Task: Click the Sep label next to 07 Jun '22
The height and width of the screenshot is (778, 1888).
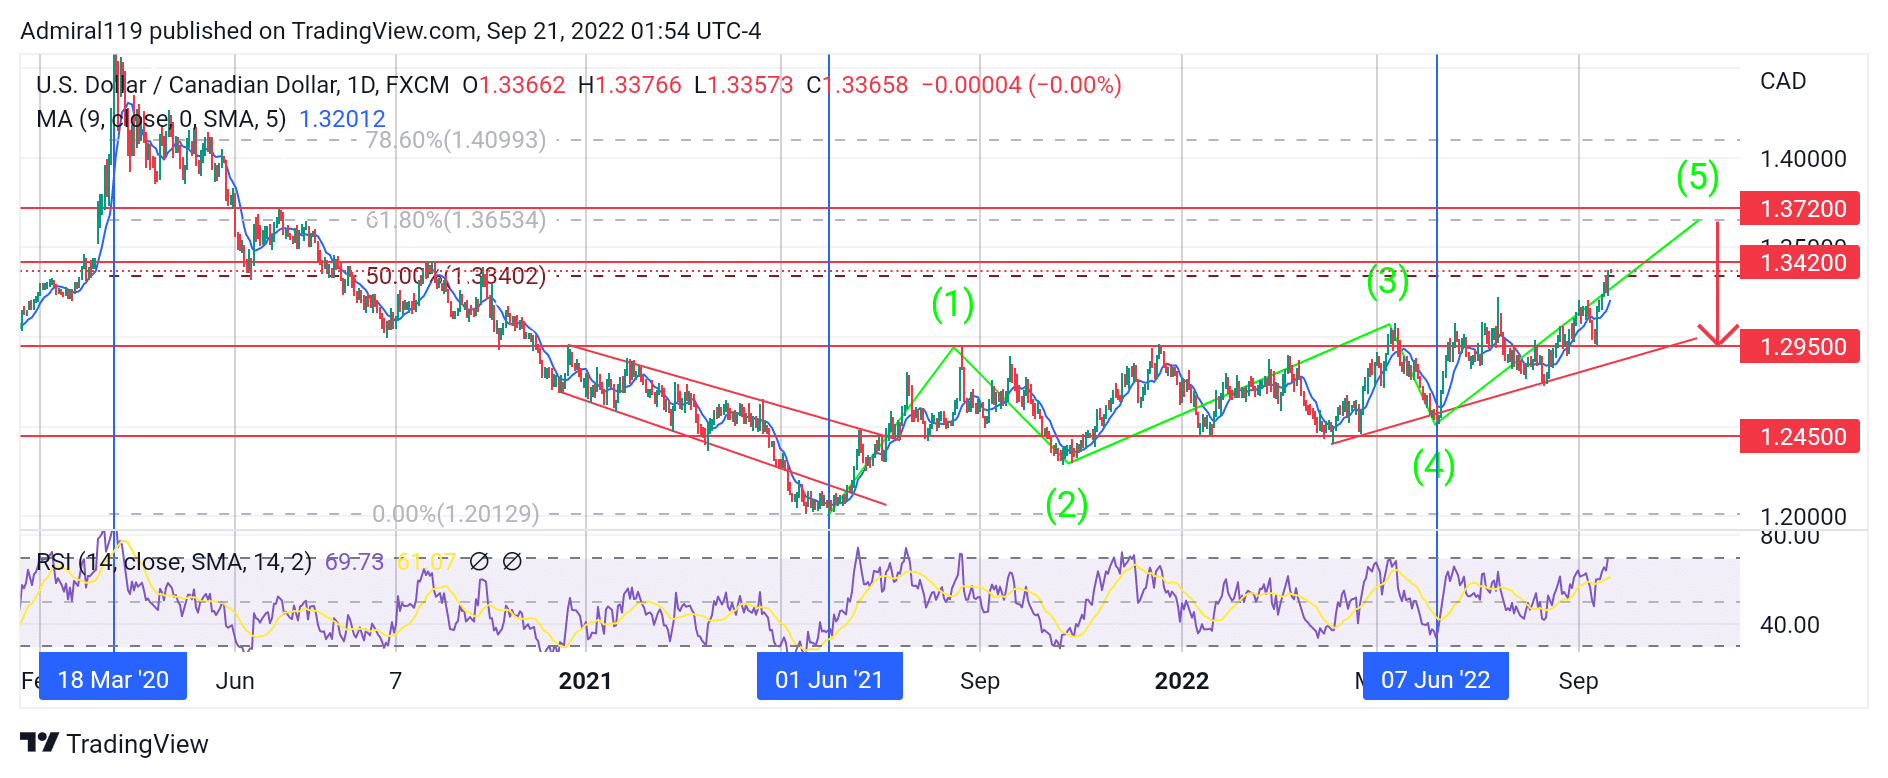Action: click(1578, 681)
